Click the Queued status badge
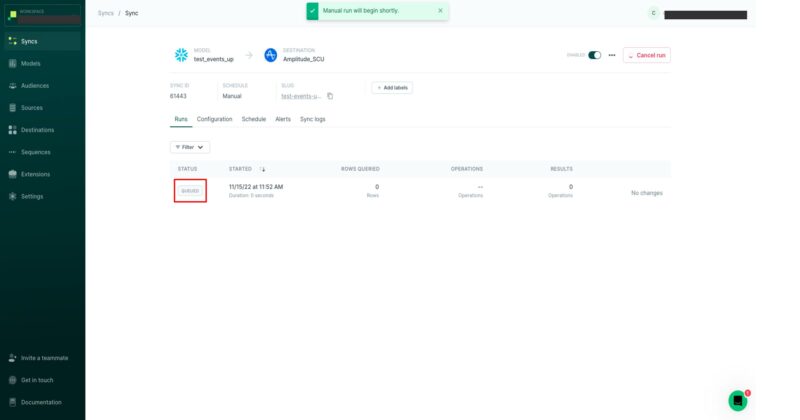800x420 pixels. point(190,190)
